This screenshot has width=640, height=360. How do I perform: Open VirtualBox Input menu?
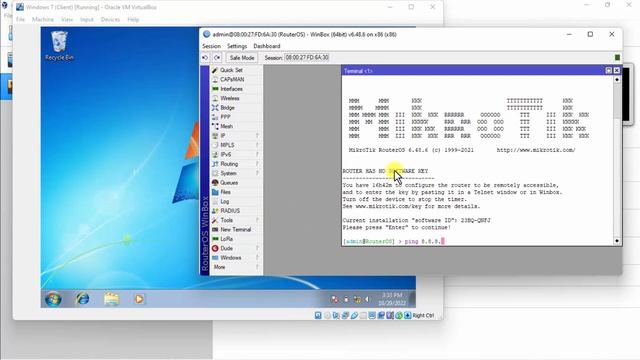(87, 20)
